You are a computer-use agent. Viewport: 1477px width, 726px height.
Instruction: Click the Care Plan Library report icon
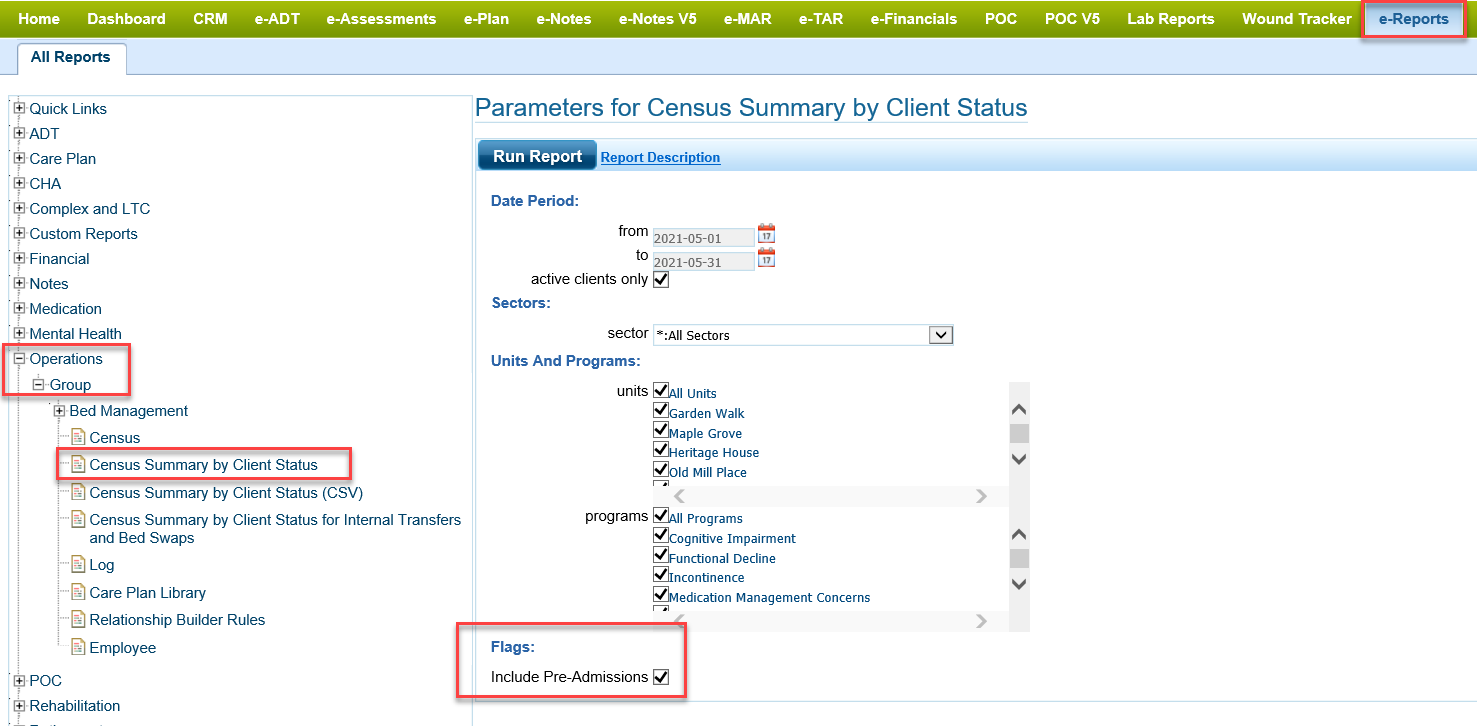pos(78,593)
